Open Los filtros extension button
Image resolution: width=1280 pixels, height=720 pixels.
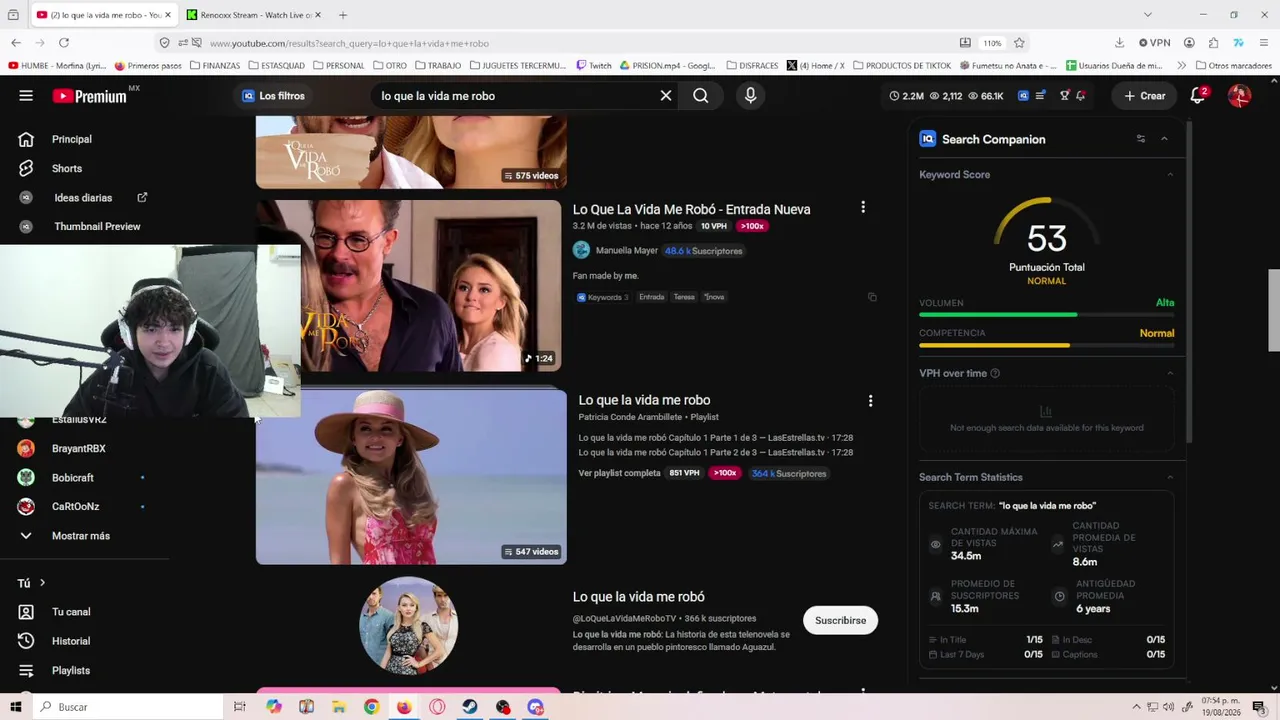(273, 96)
